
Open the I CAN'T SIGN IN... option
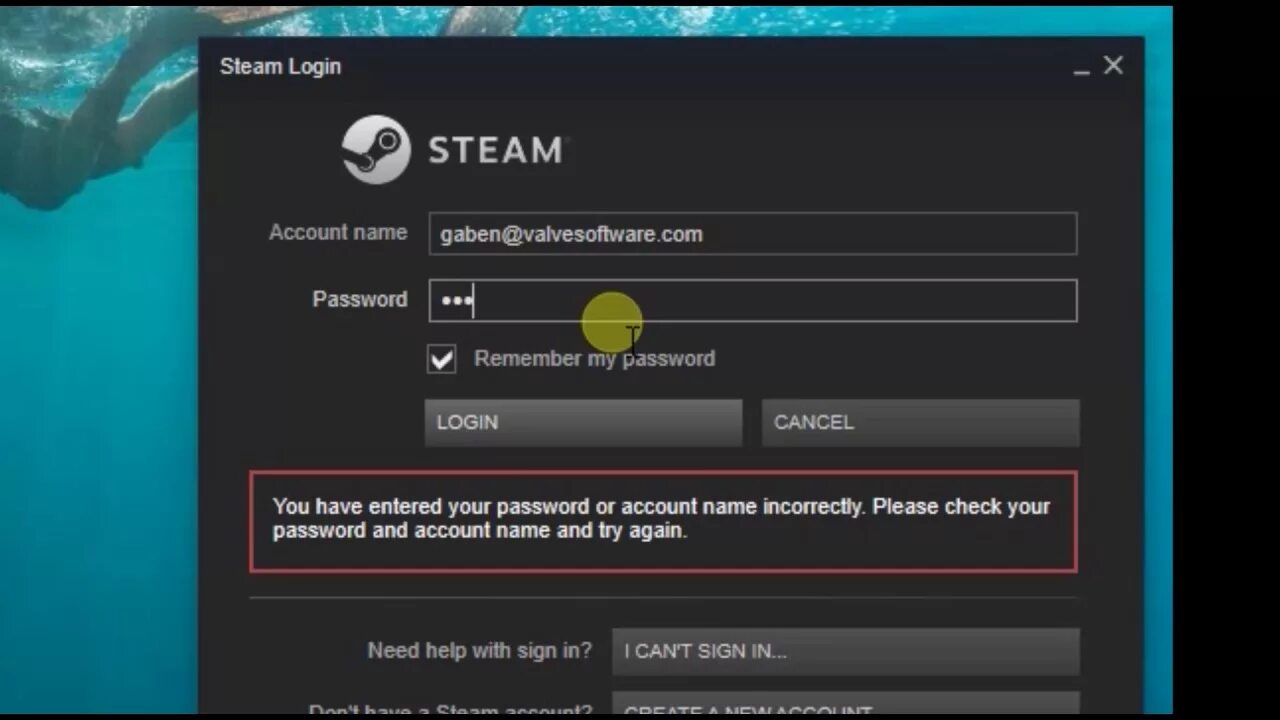[x=846, y=651]
